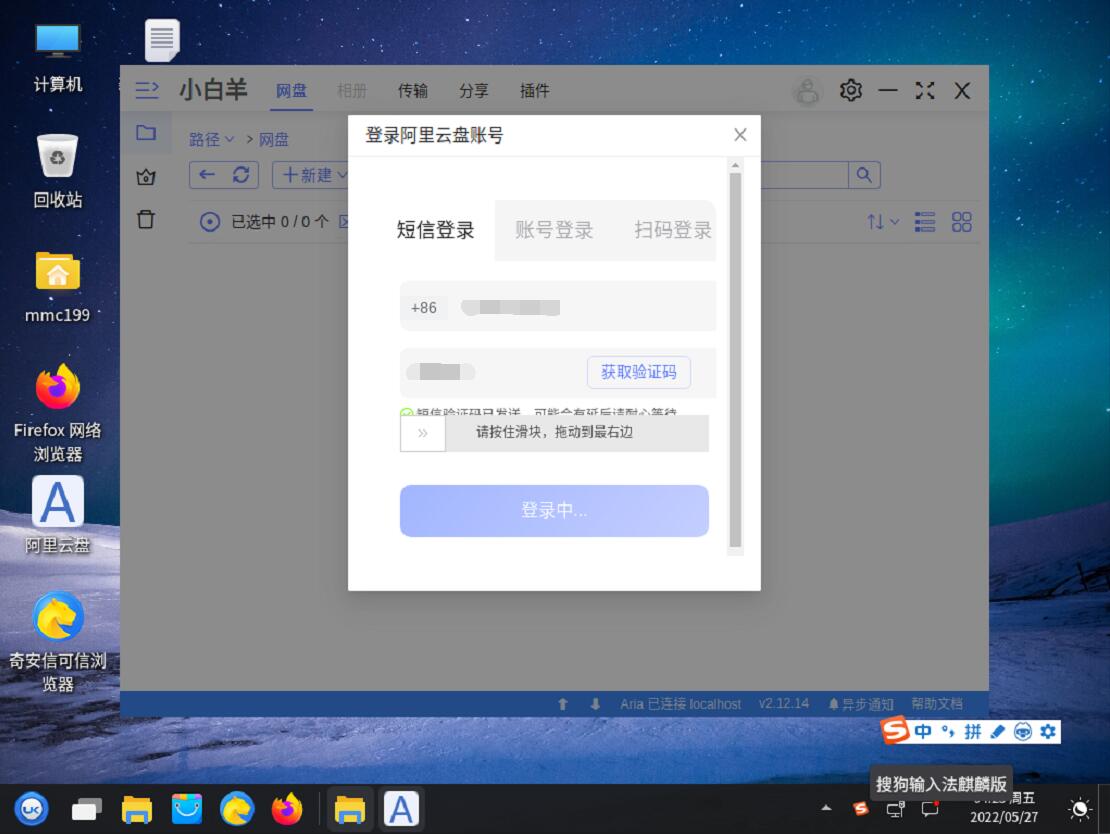Click the 网盘 breadcrumb link

point(273,139)
